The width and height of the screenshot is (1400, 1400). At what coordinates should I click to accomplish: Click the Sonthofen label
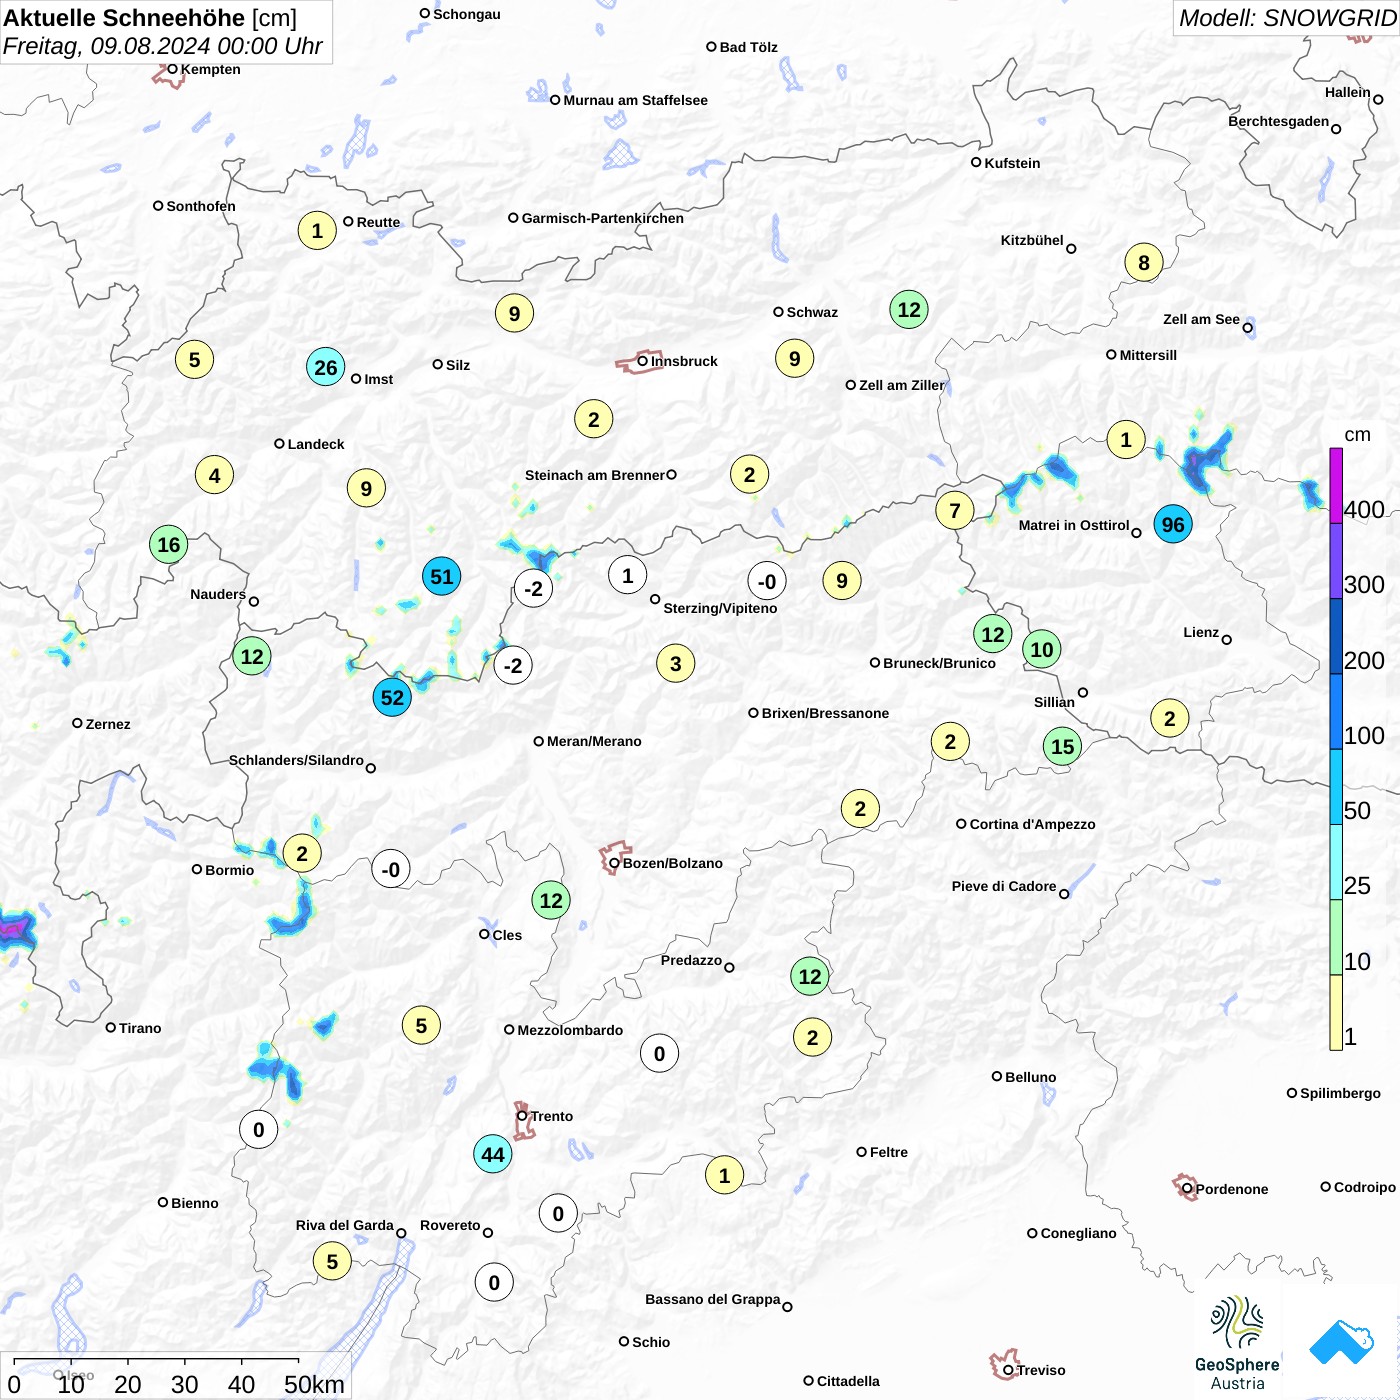click(201, 206)
